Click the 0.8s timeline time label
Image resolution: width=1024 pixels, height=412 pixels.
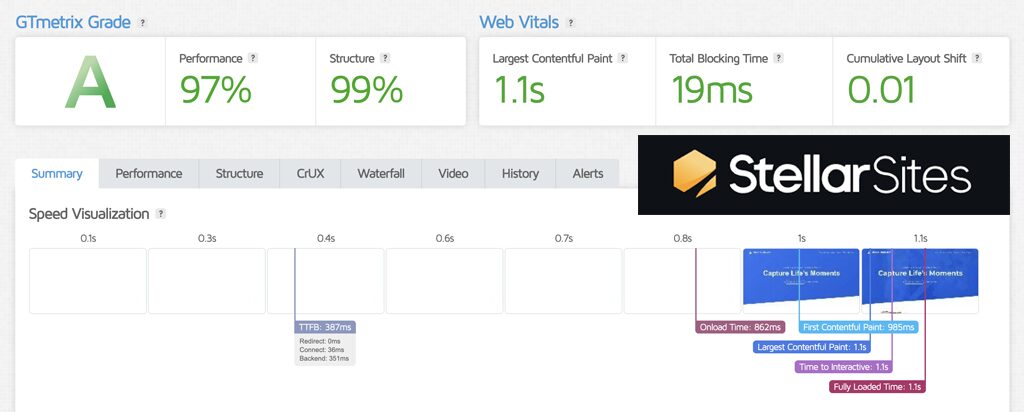(x=682, y=239)
